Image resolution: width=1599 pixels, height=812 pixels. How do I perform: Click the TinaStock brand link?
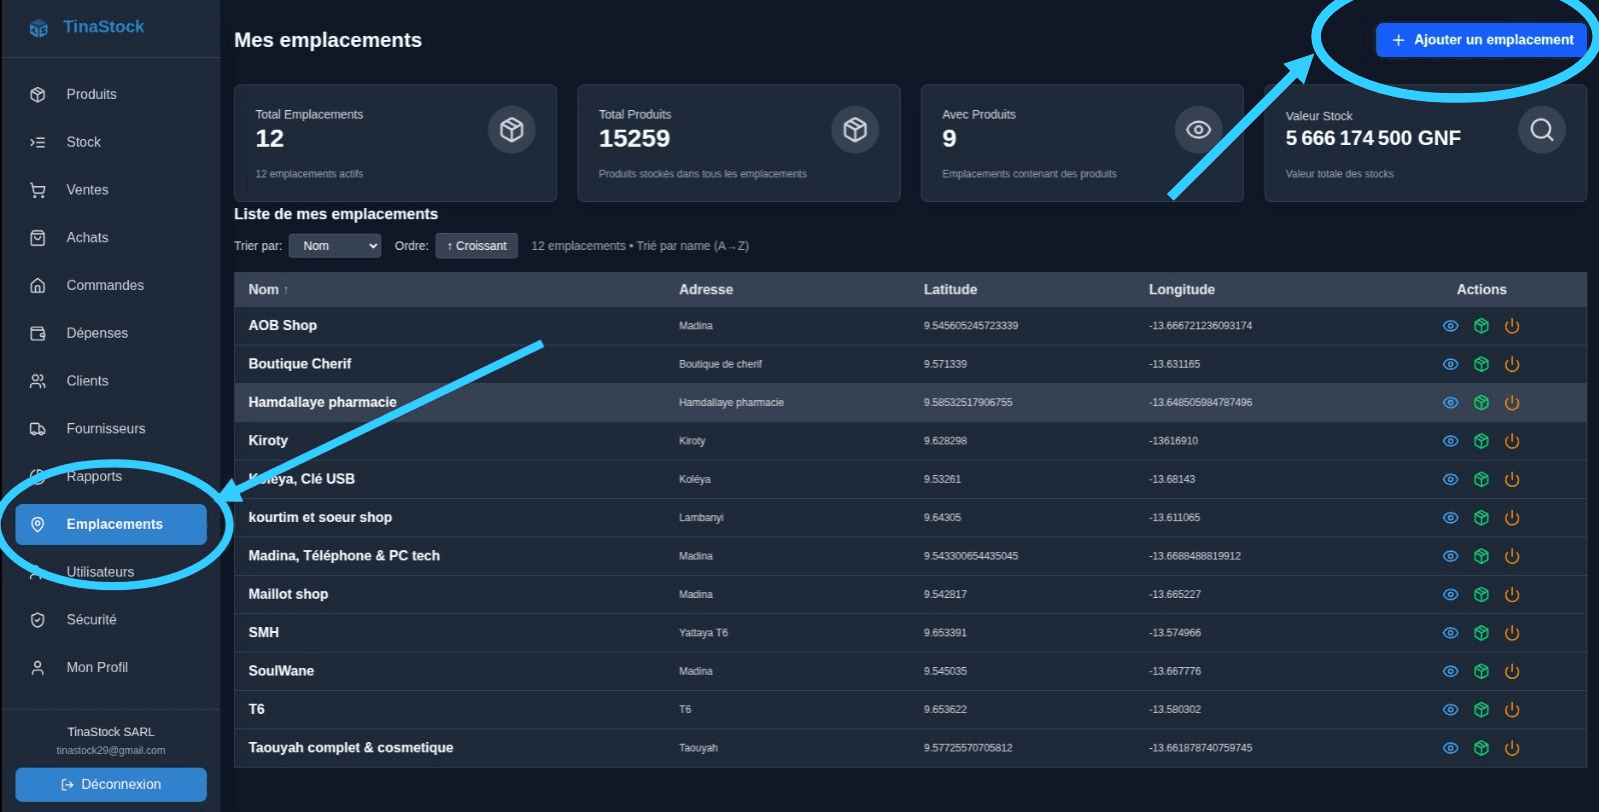[x=103, y=27]
